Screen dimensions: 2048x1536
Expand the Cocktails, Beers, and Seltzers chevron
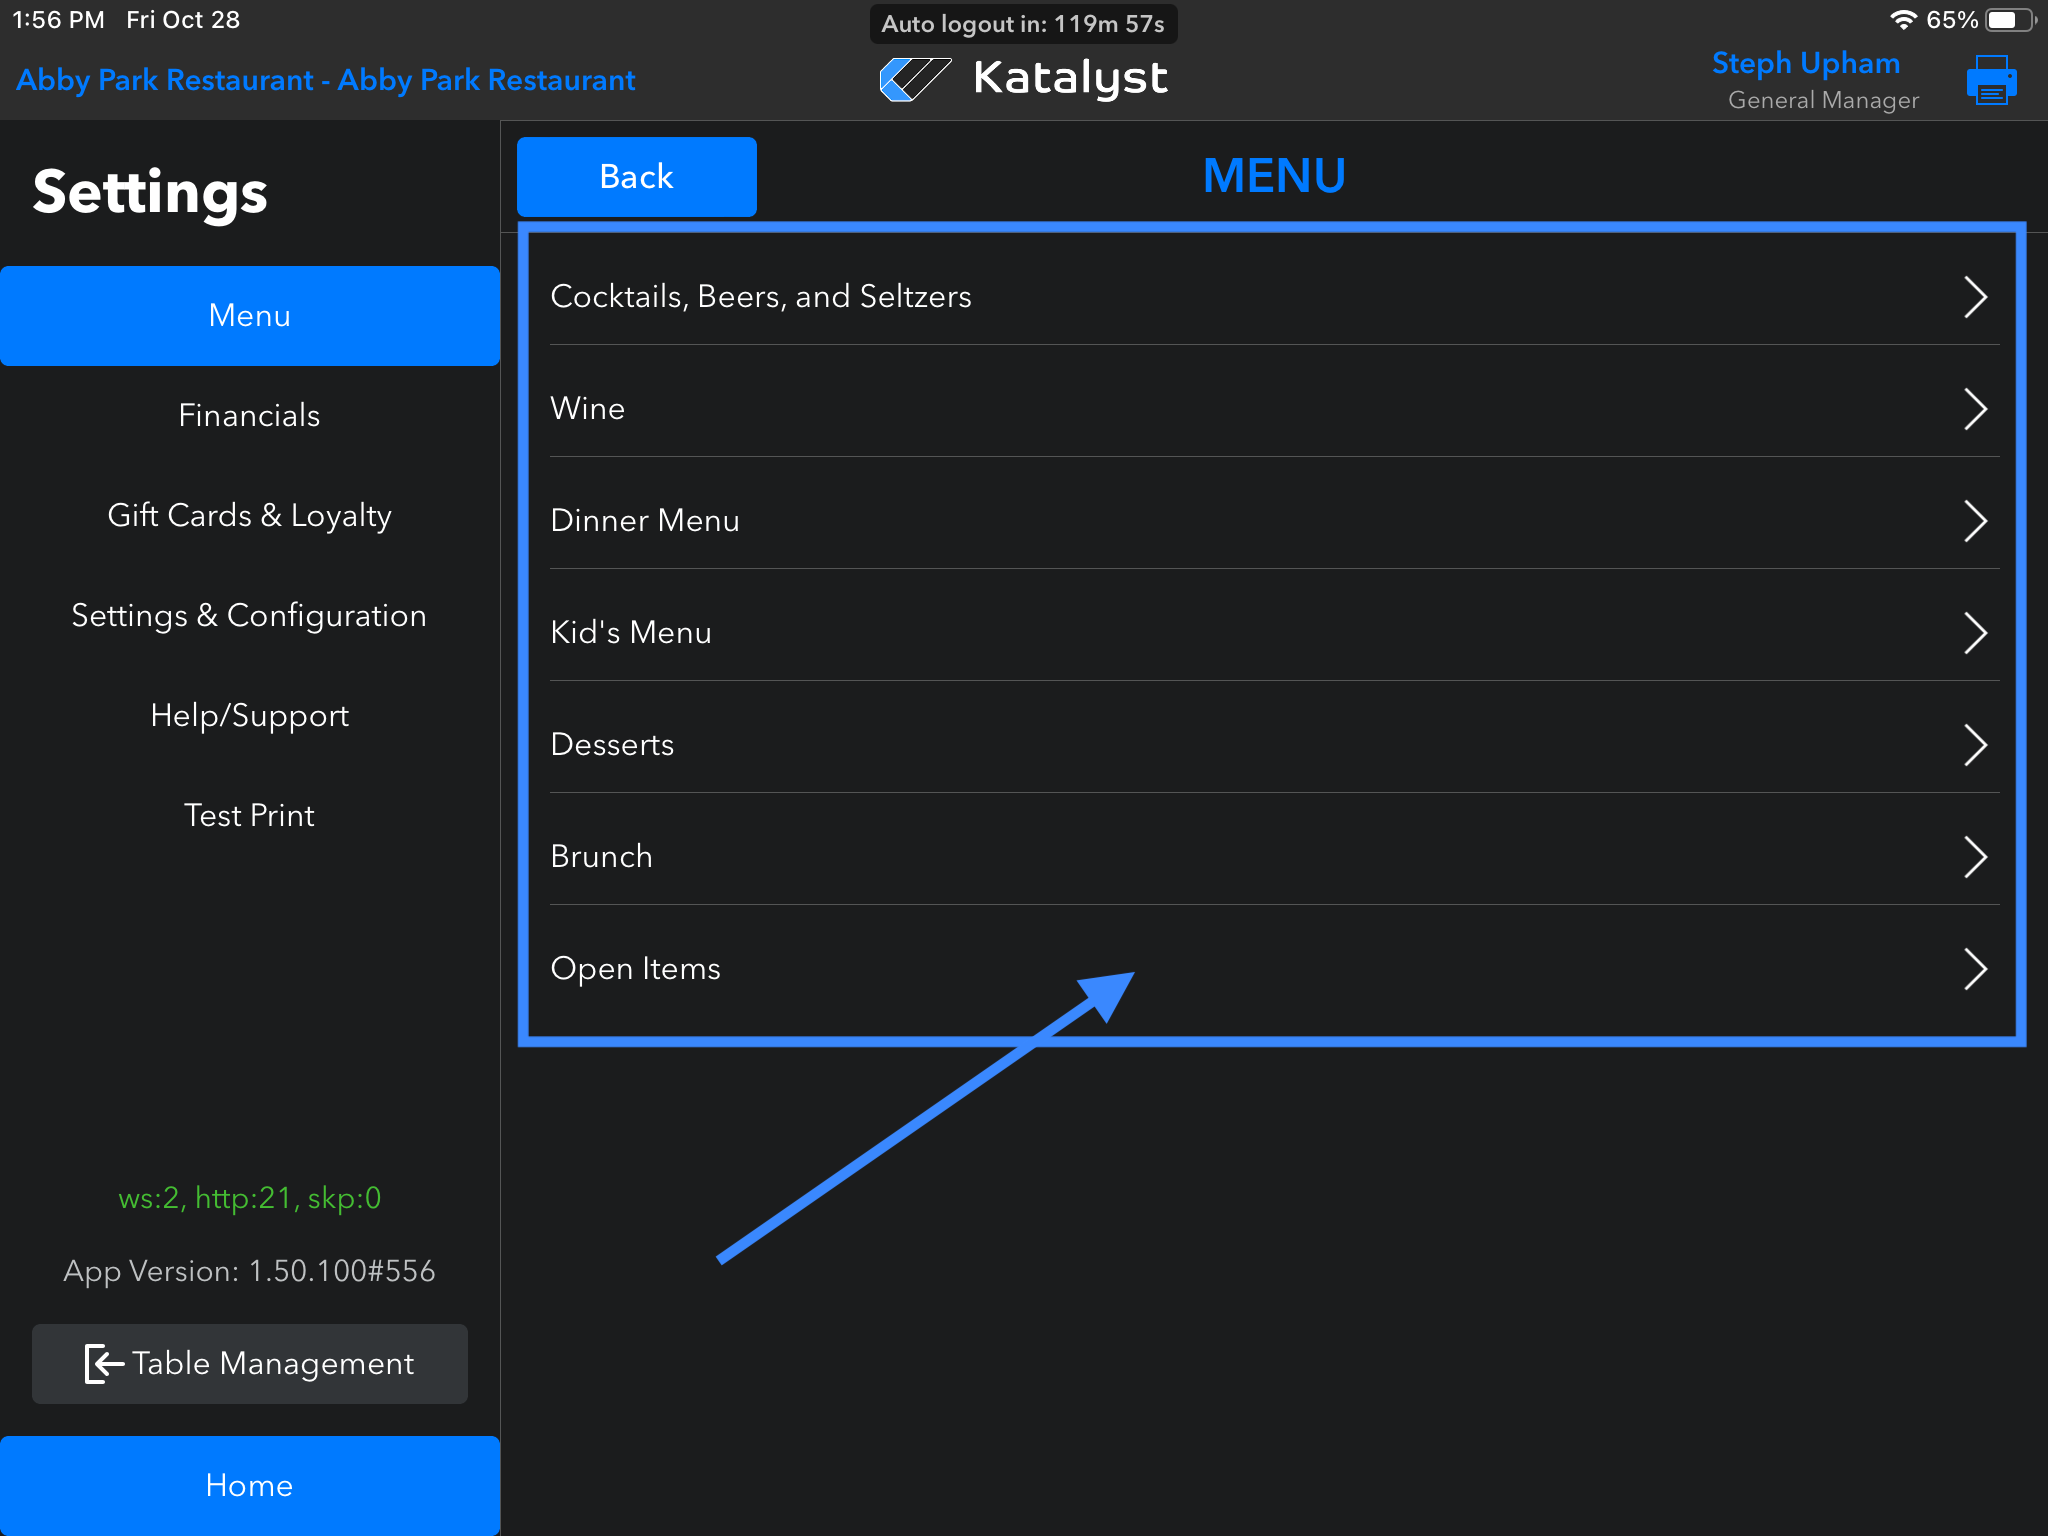[1974, 297]
